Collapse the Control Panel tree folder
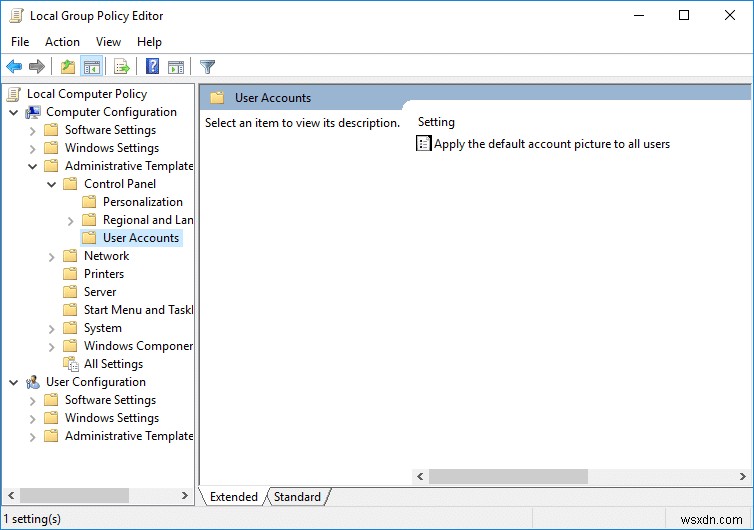 51,184
